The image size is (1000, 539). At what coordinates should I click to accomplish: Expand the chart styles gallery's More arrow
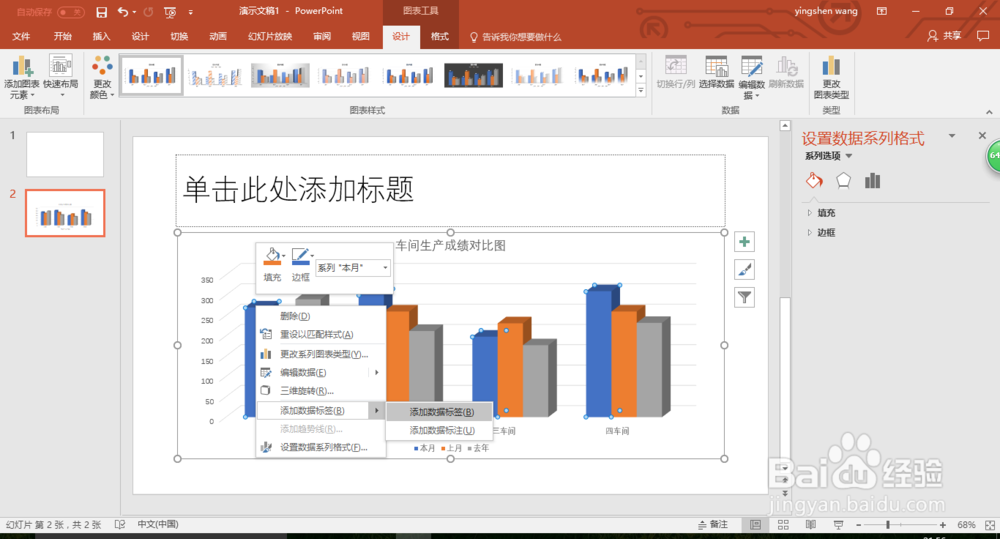click(x=641, y=91)
